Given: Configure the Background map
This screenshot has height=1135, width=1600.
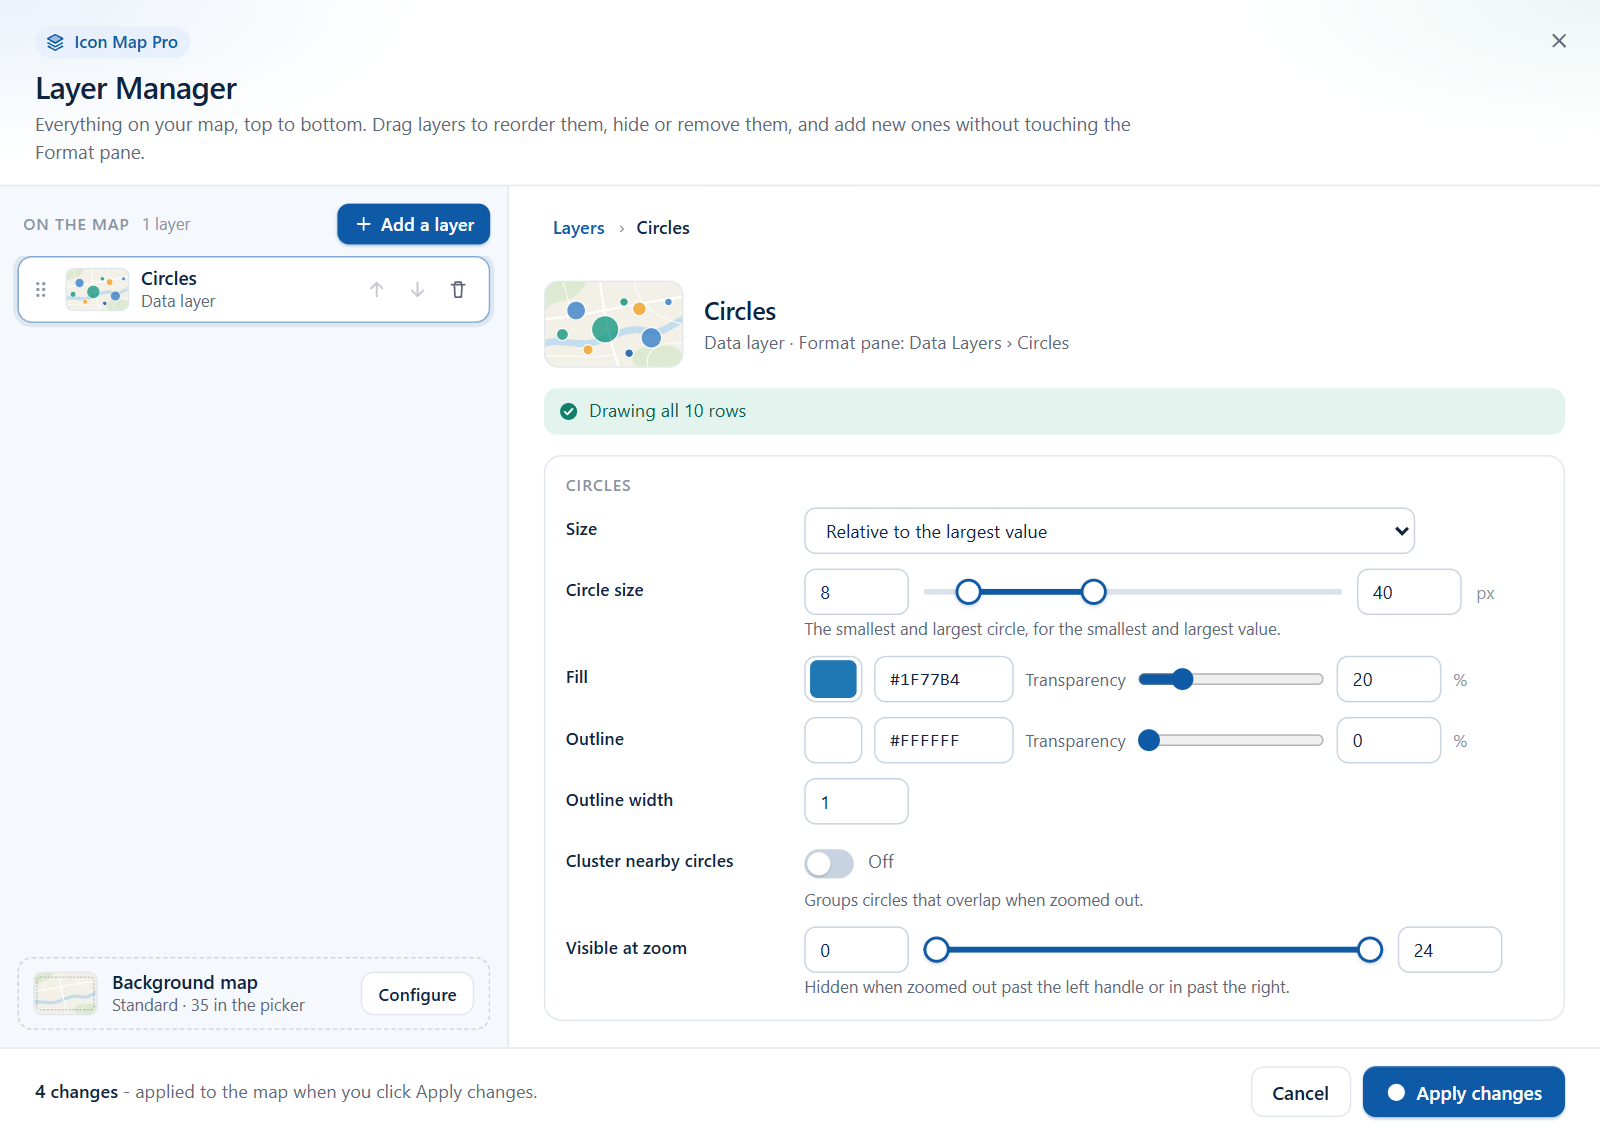Looking at the screenshot, I should 417,994.
